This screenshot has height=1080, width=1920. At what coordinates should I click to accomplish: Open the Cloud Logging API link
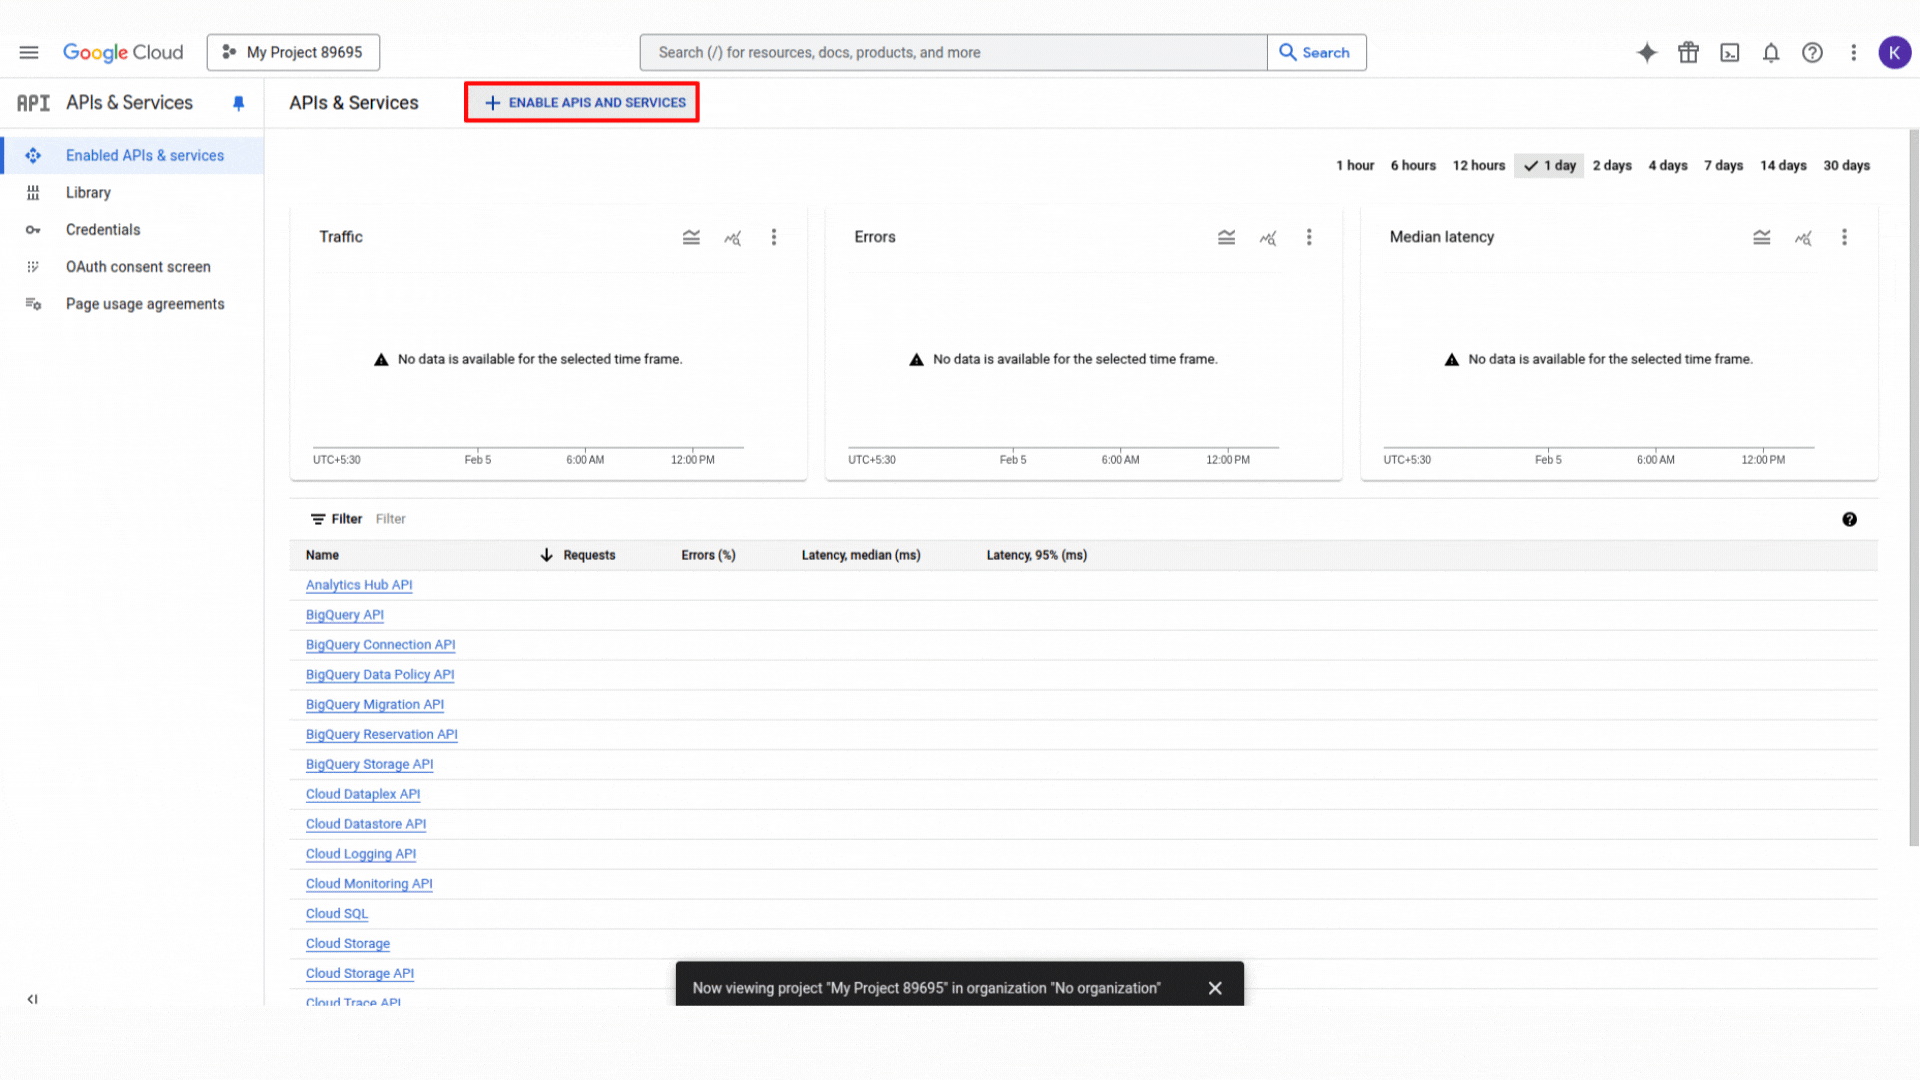pyautogui.click(x=361, y=854)
